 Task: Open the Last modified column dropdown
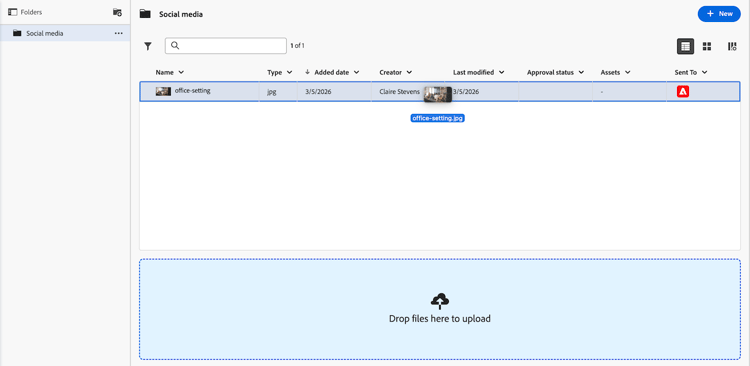[501, 72]
